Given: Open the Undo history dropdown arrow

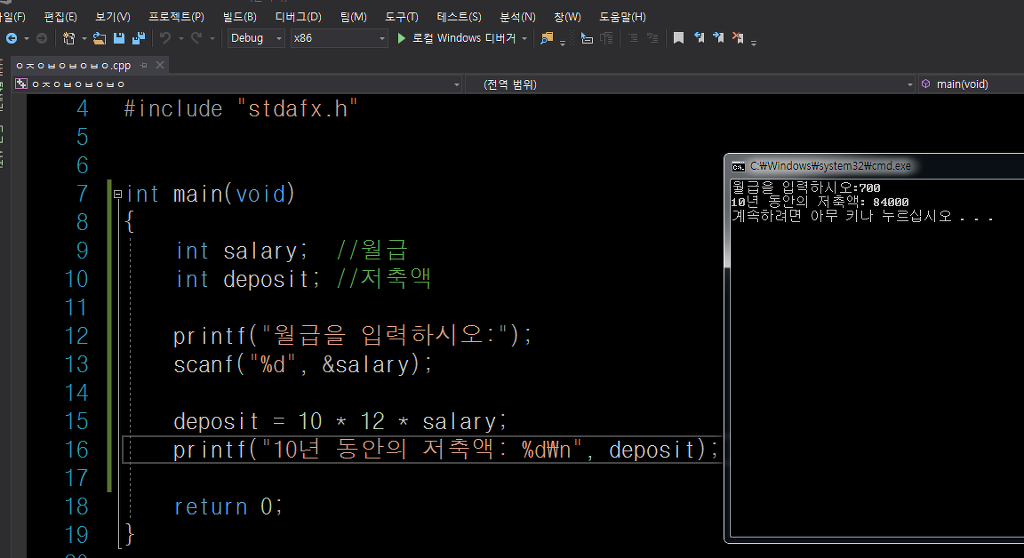Looking at the screenshot, I should 181,39.
